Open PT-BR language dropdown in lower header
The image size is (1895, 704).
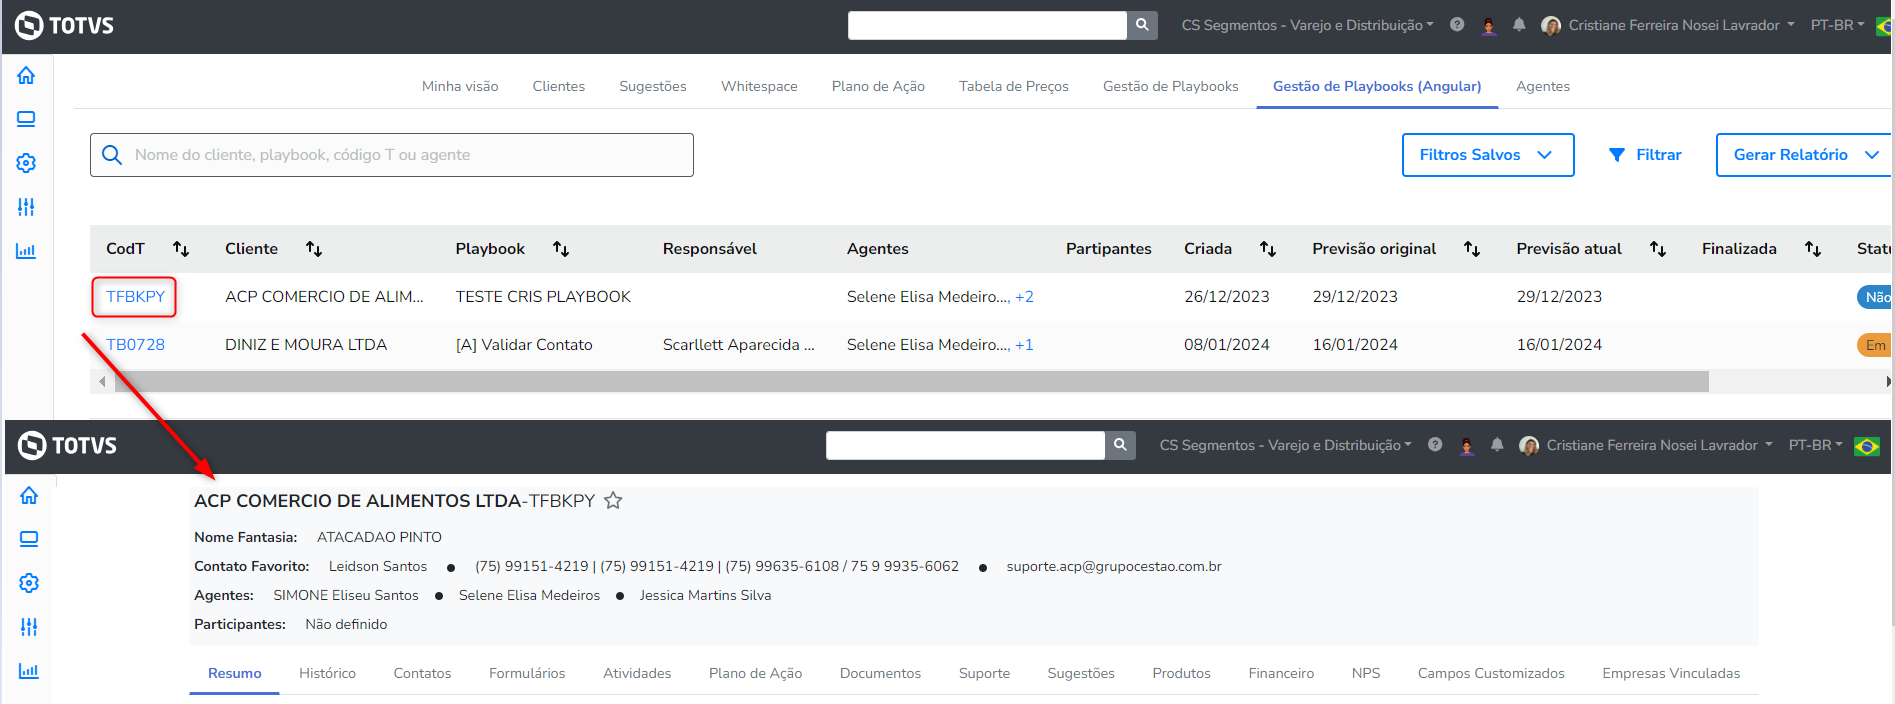pyautogui.click(x=1815, y=445)
